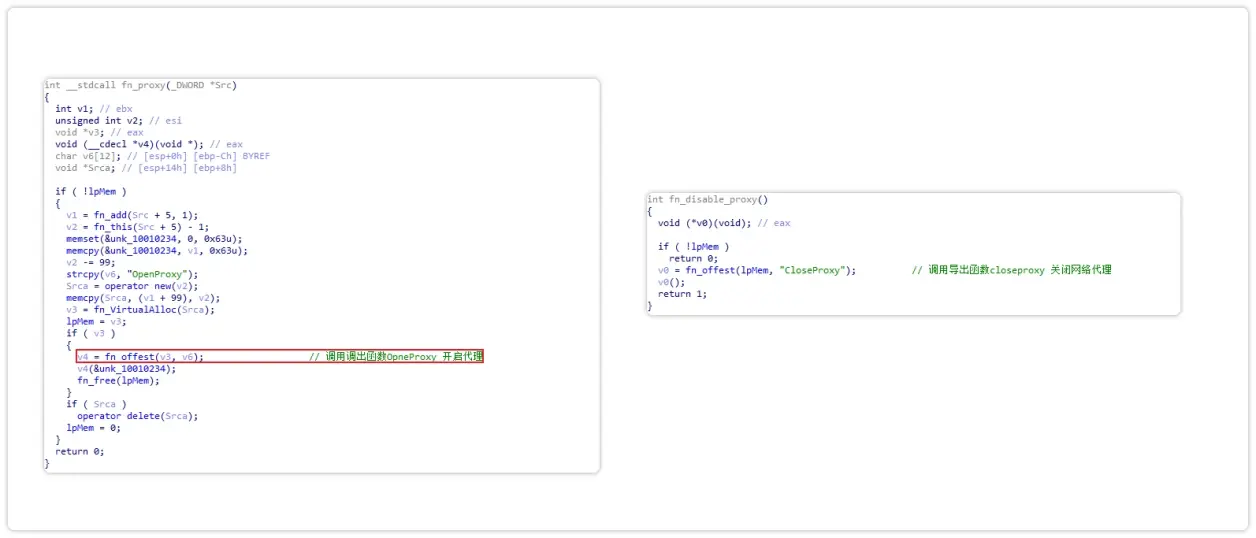Select the memset(&unk_10010234, 0, 0x63u) call
Viewport: 1256px width, 538px height.
[x=154, y=239]
